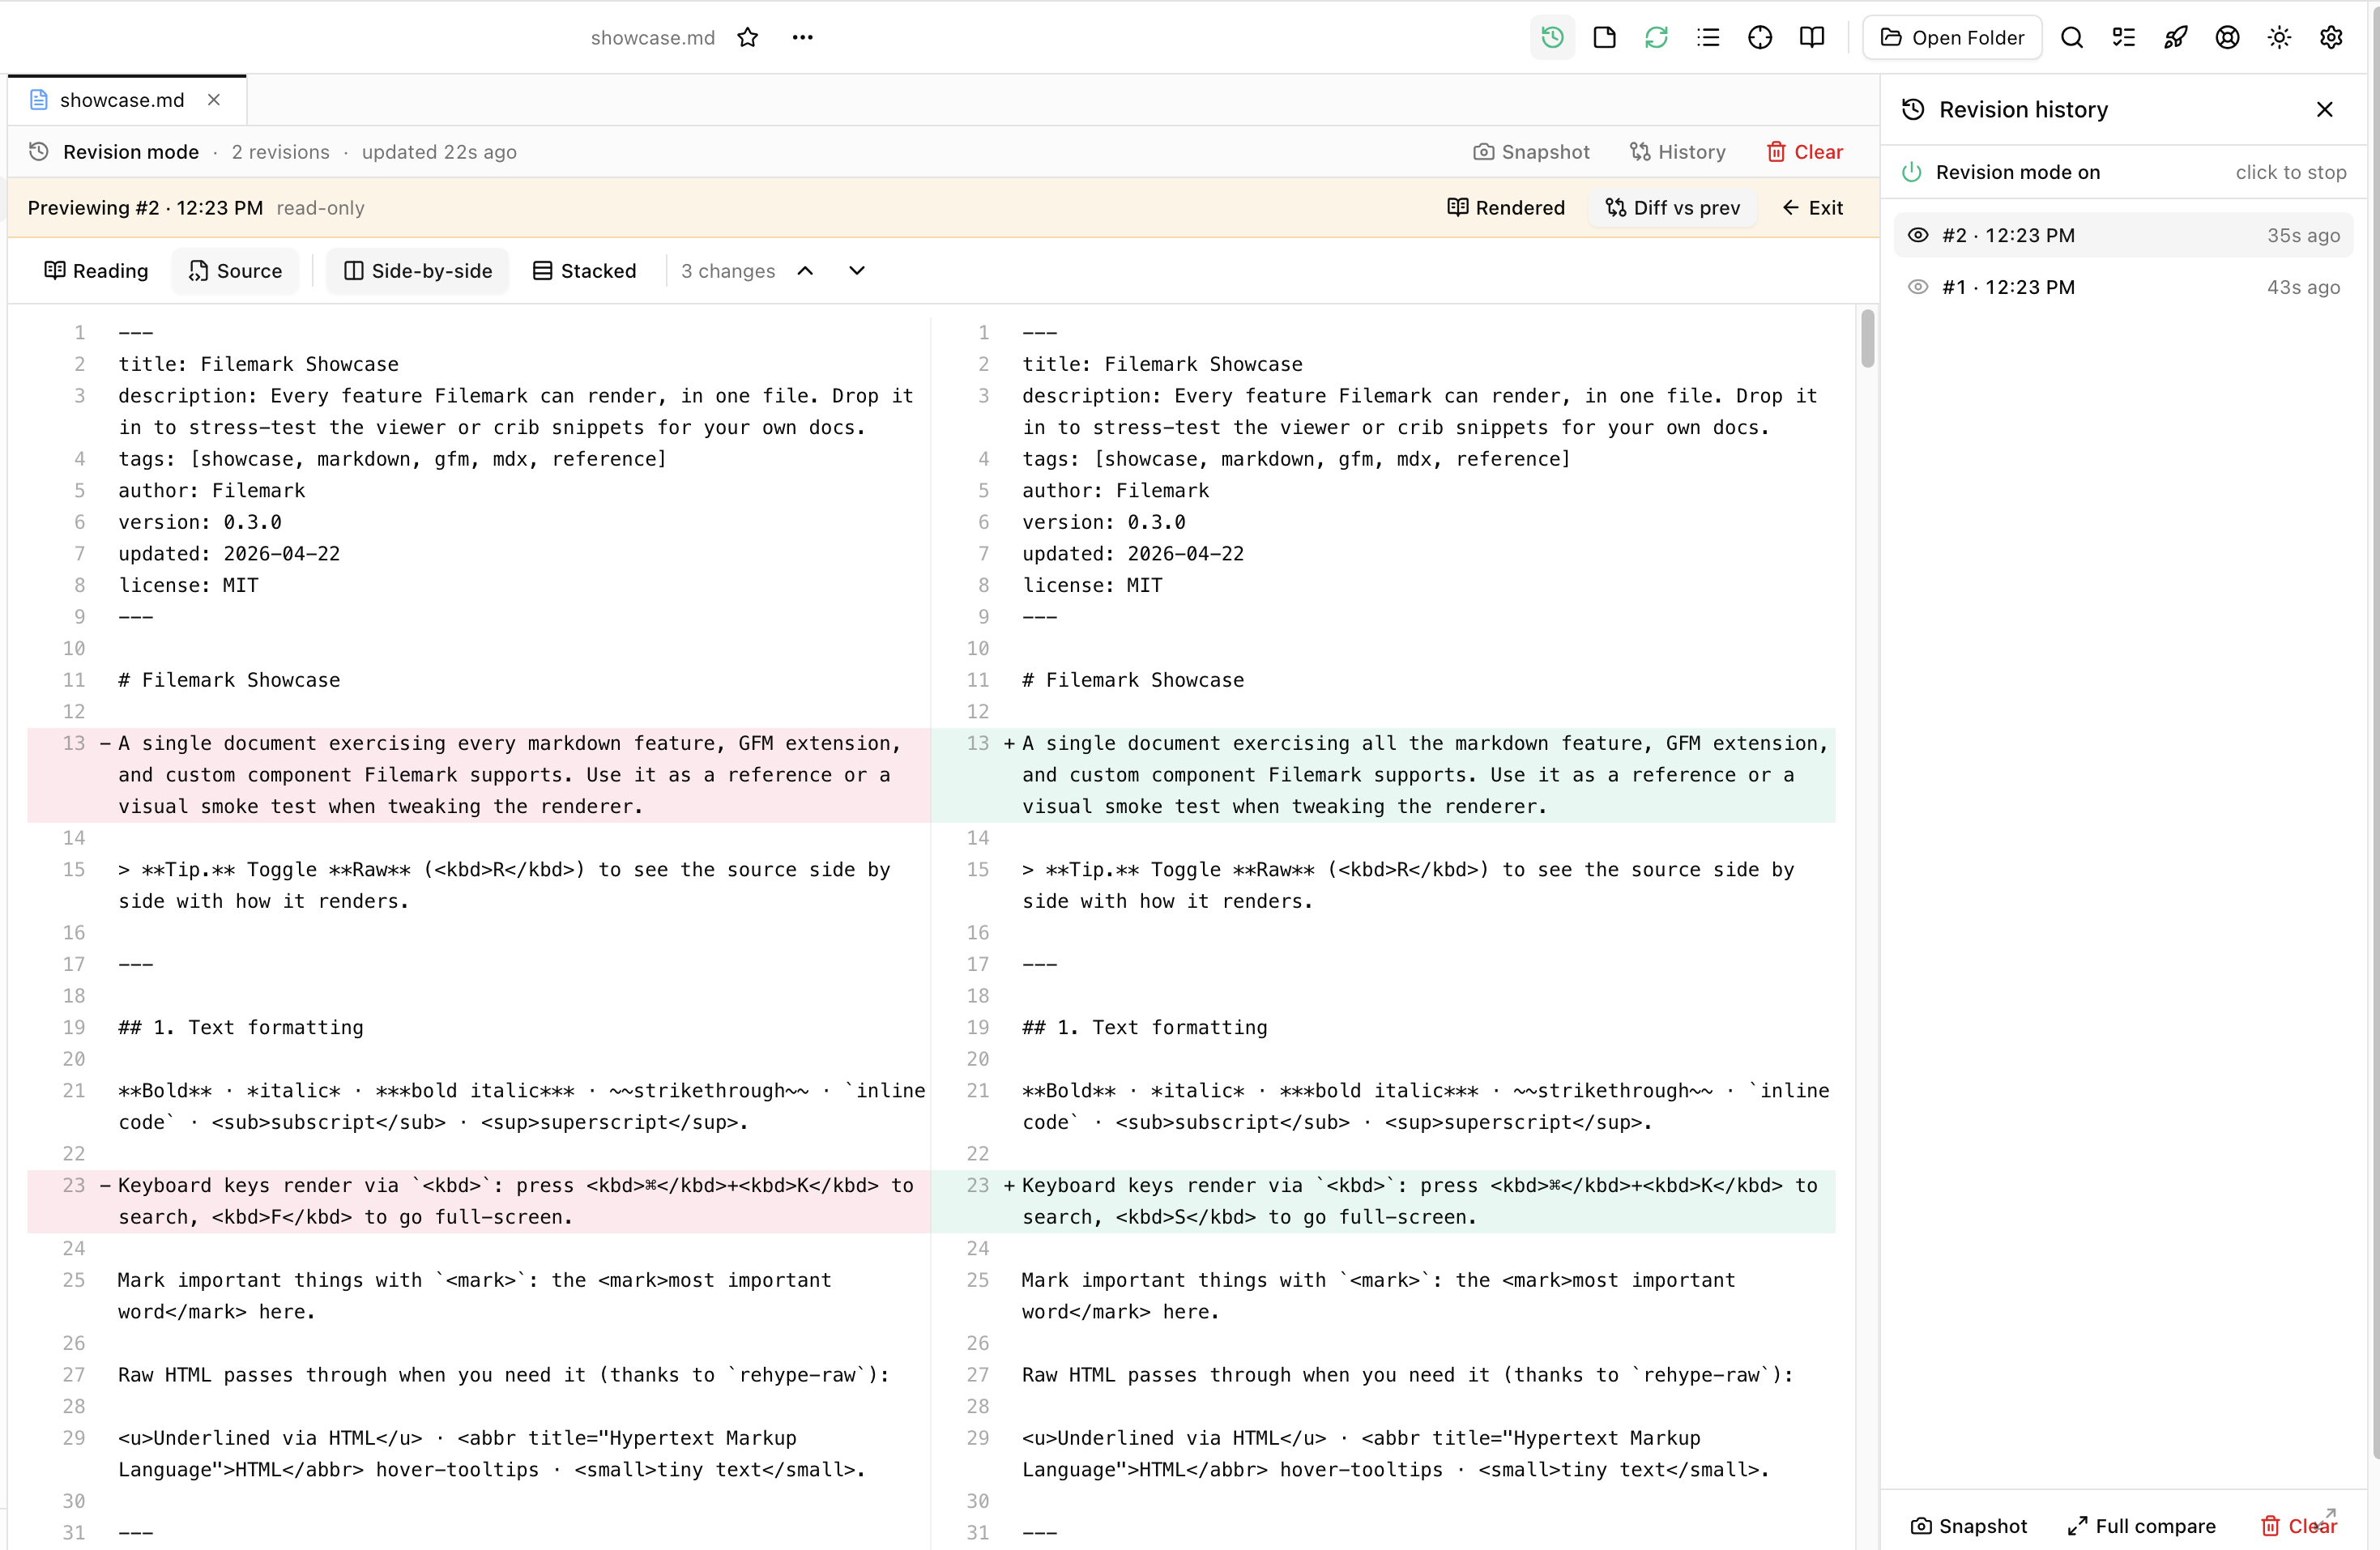Close the showcase.md tab
Viewport: 2380px width, 1550px height.
pyautogui.click(x=213, y=100)
